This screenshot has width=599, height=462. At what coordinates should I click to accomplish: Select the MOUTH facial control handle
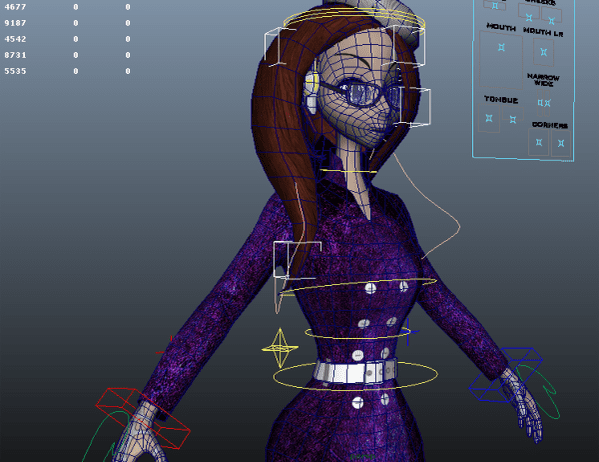501,47
